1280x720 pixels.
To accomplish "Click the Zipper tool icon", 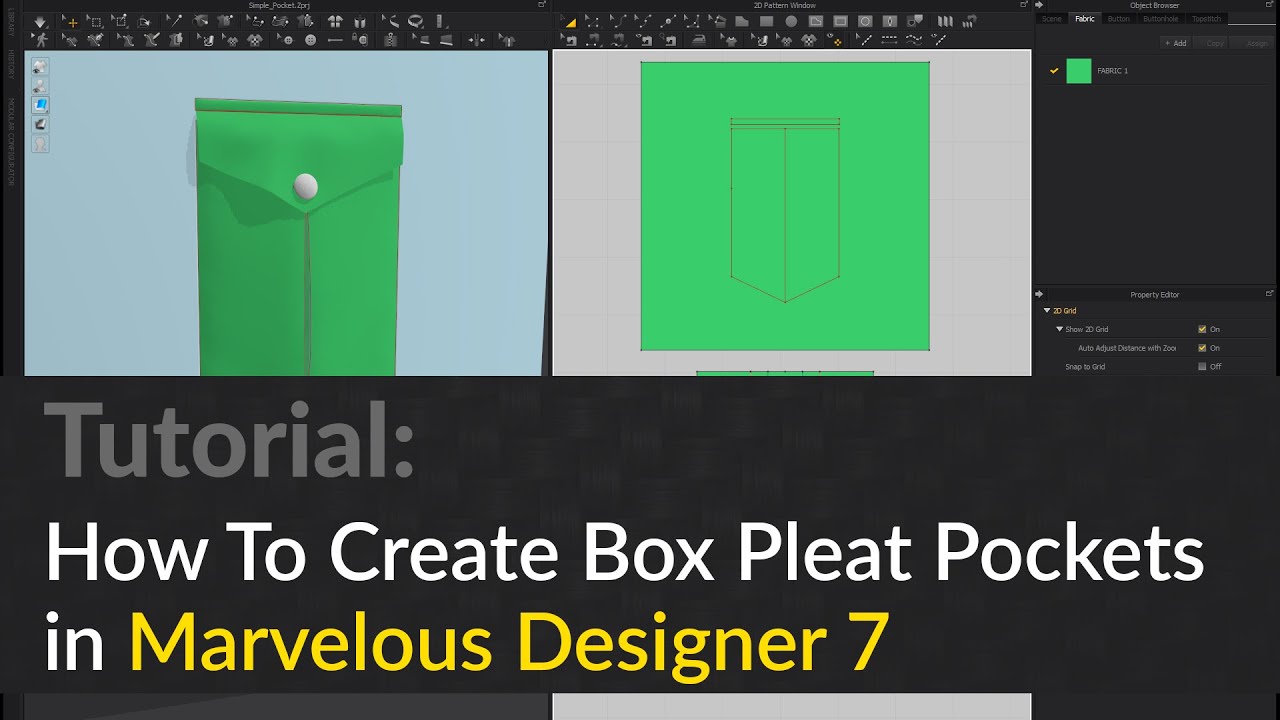I will [389, 40].
